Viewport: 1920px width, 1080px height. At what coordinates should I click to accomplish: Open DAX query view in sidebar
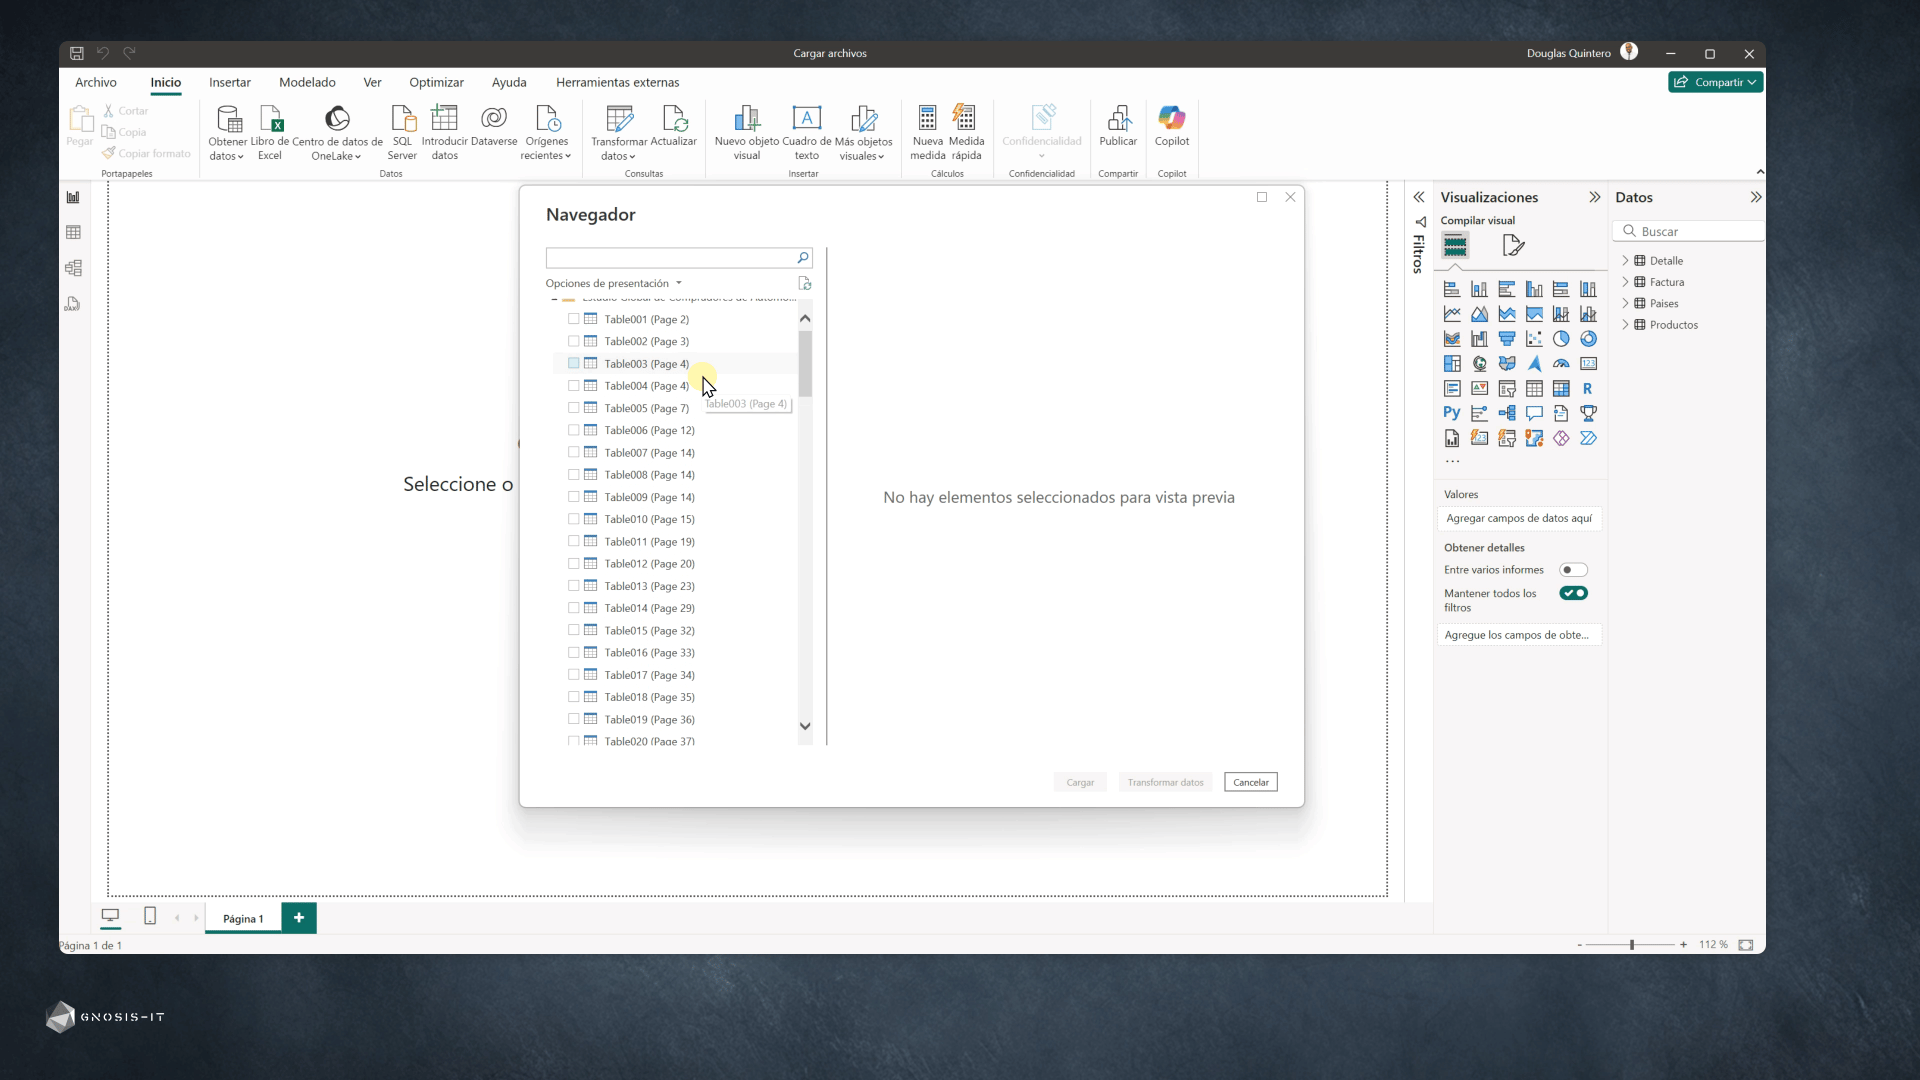coord(73,304)
